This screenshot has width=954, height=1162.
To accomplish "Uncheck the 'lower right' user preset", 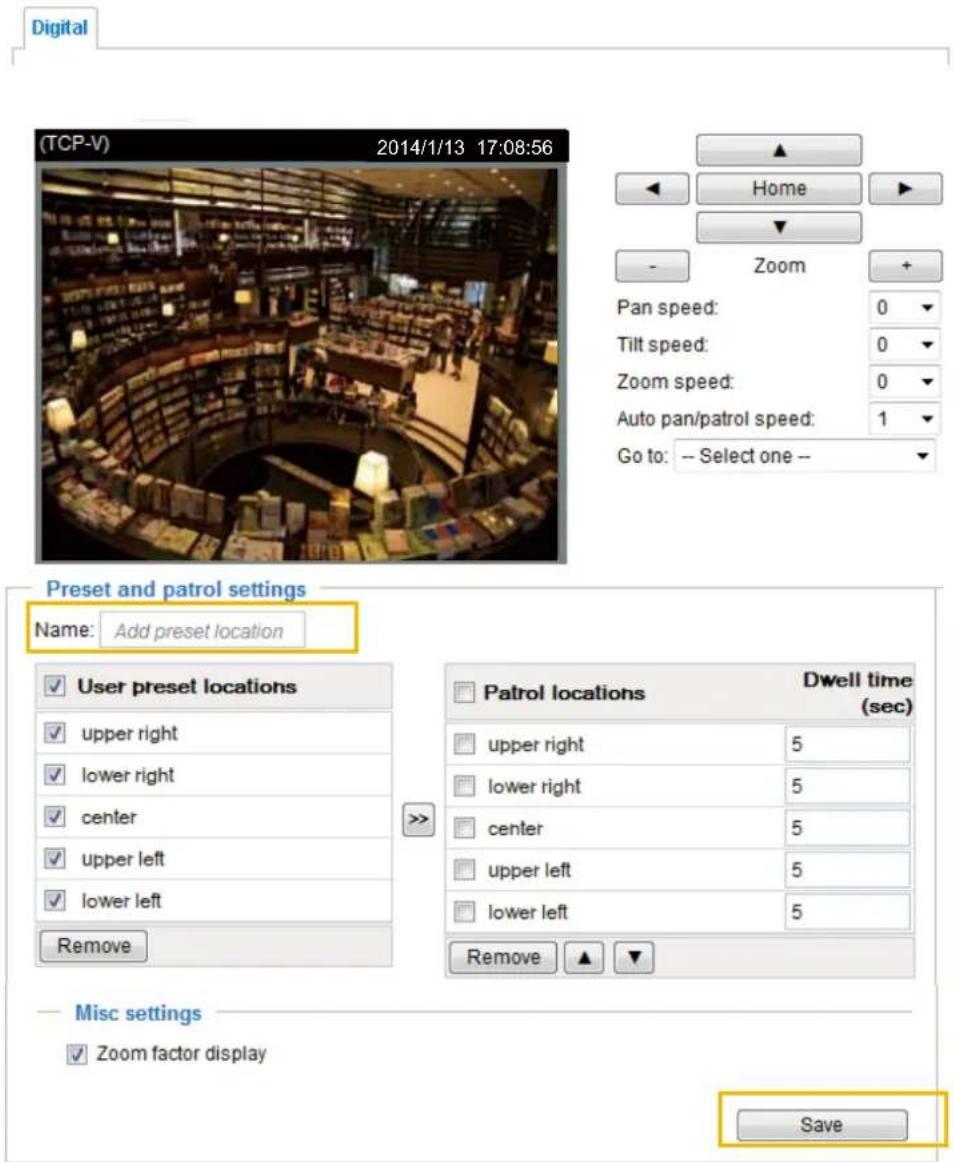I will (54, 775).
